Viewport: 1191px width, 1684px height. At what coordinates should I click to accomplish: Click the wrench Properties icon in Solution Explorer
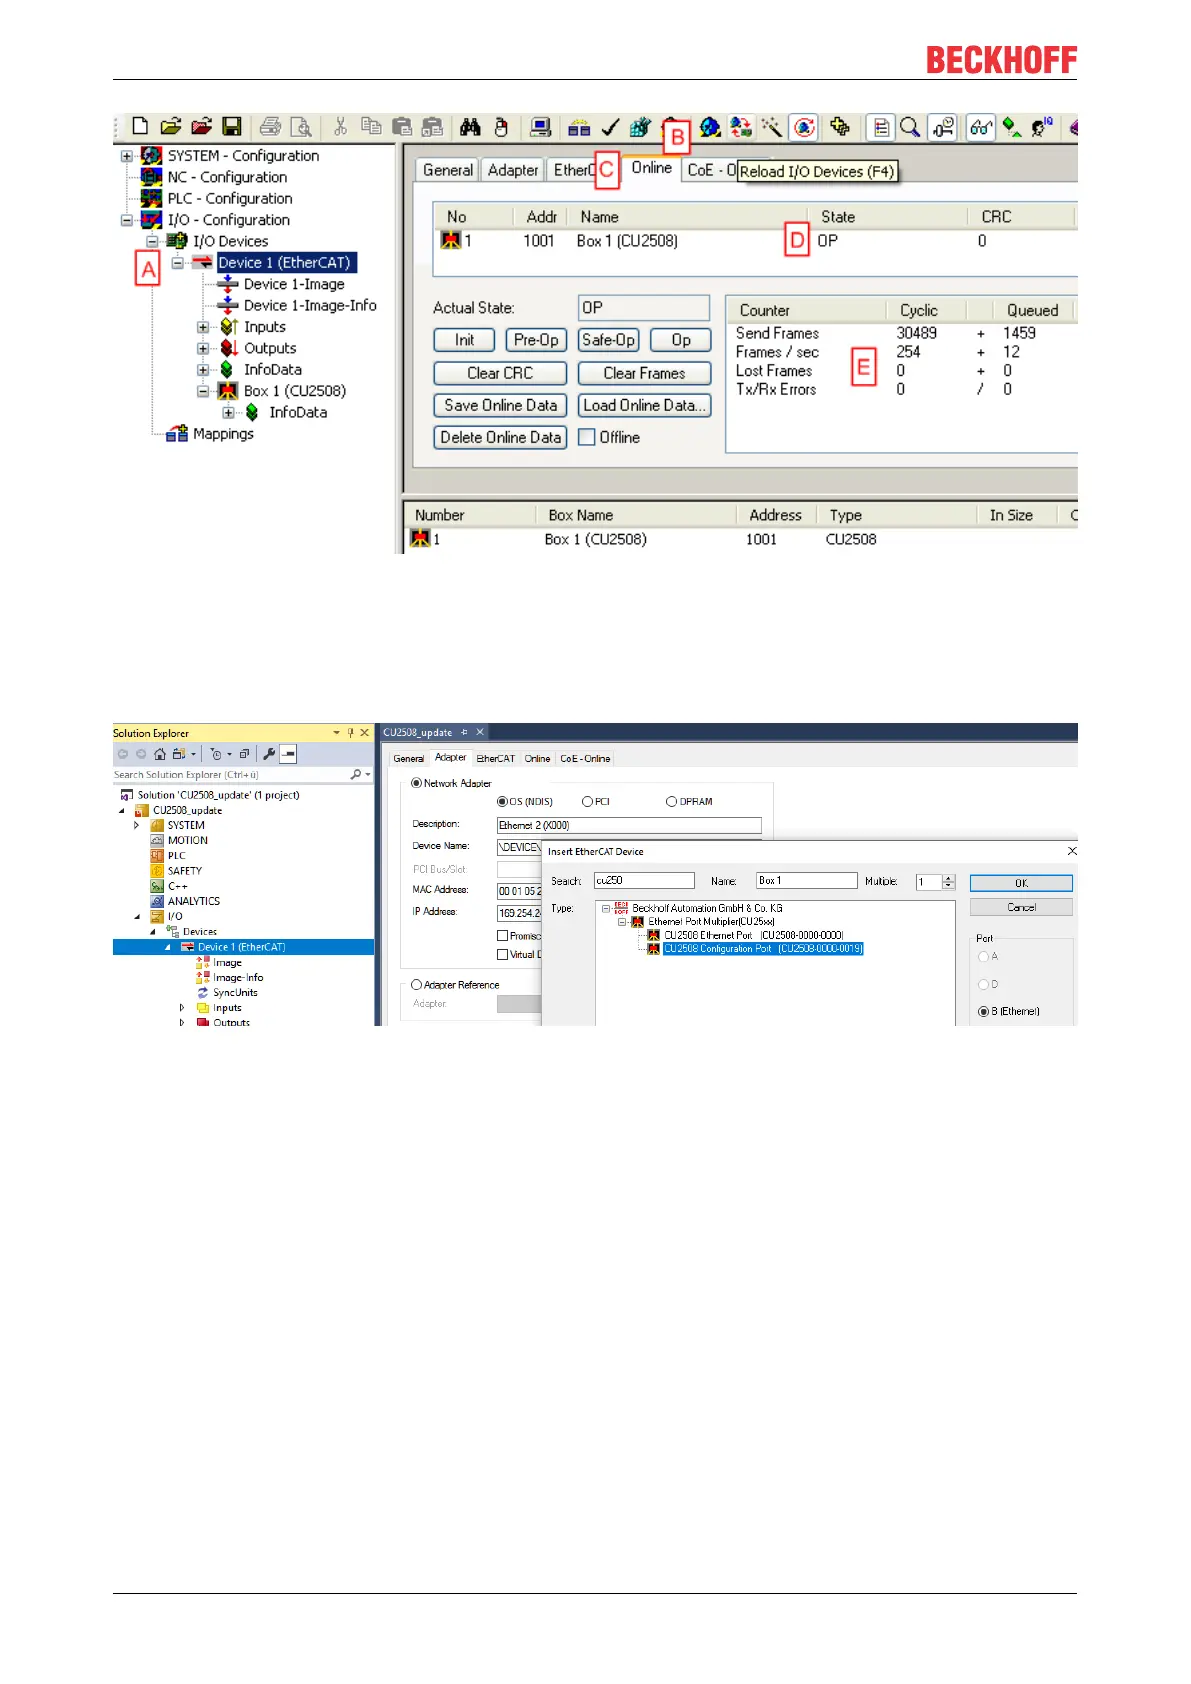(269, 754)
